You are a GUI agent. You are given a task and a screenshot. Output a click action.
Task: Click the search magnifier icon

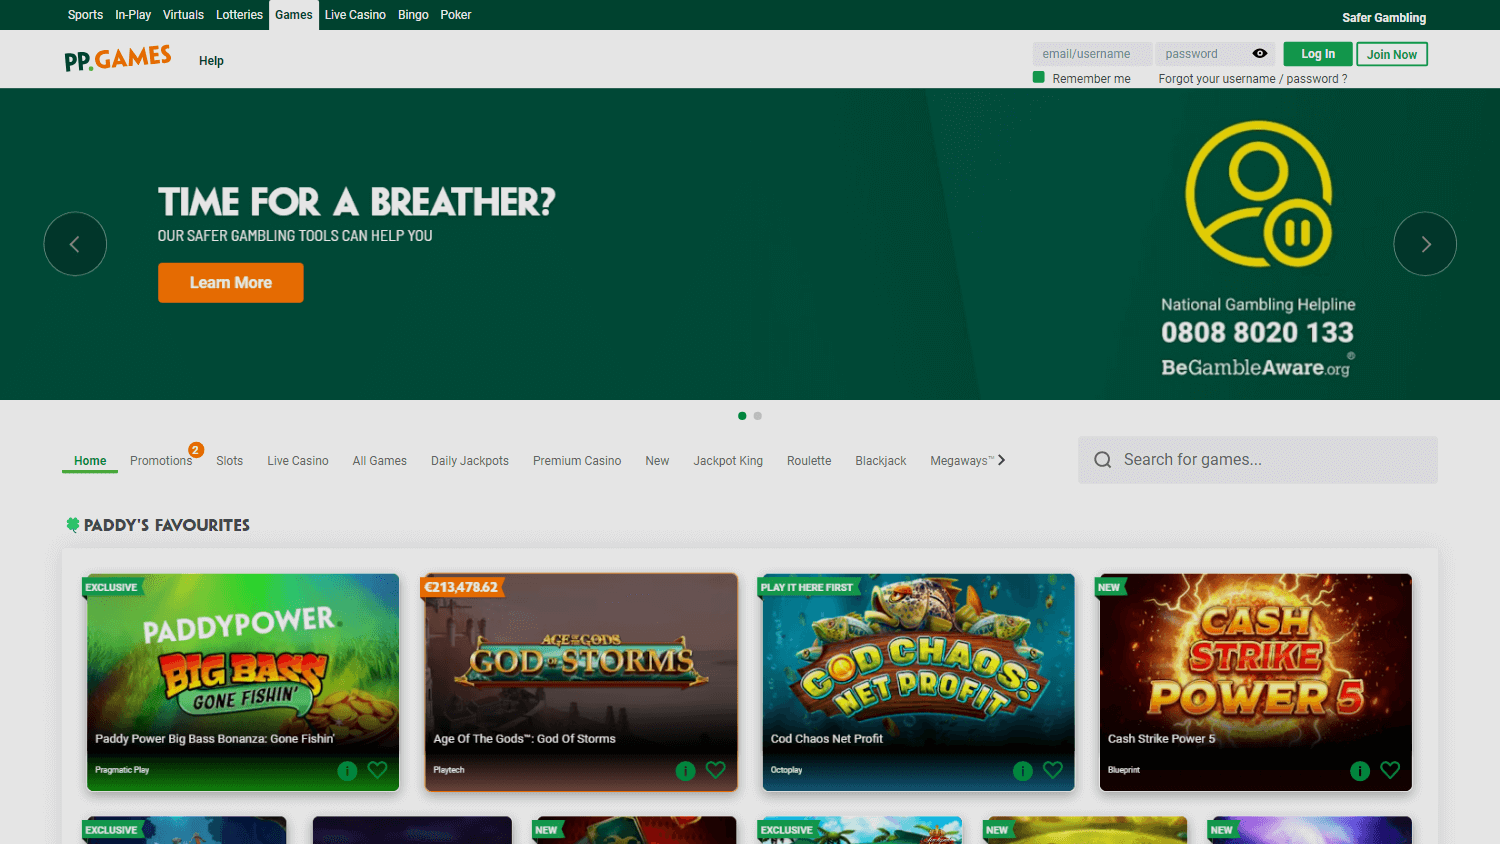pos(1103,460)
